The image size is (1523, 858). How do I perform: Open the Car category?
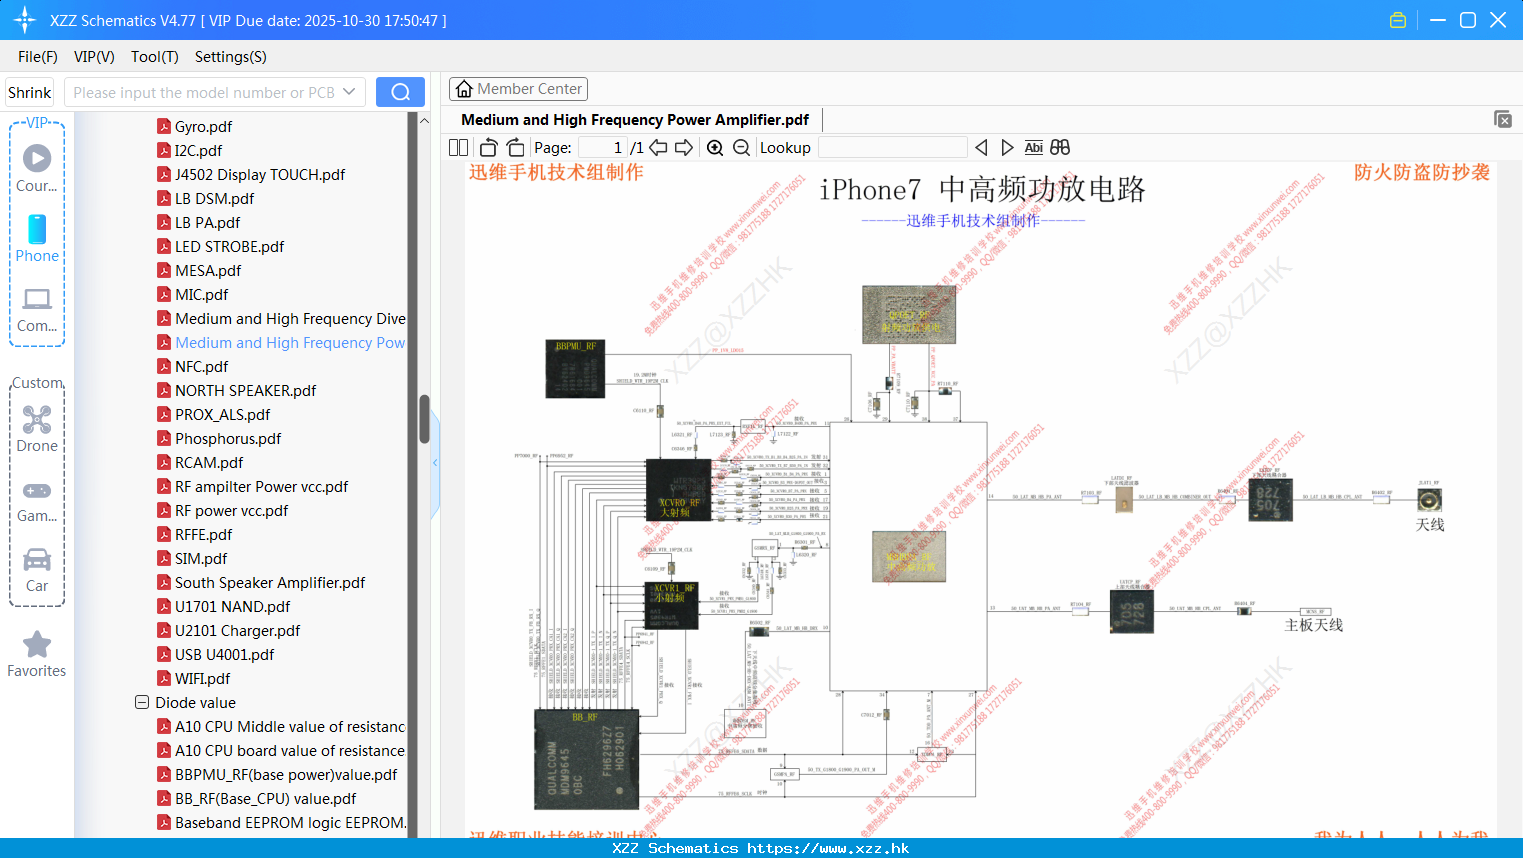(37, 559)
